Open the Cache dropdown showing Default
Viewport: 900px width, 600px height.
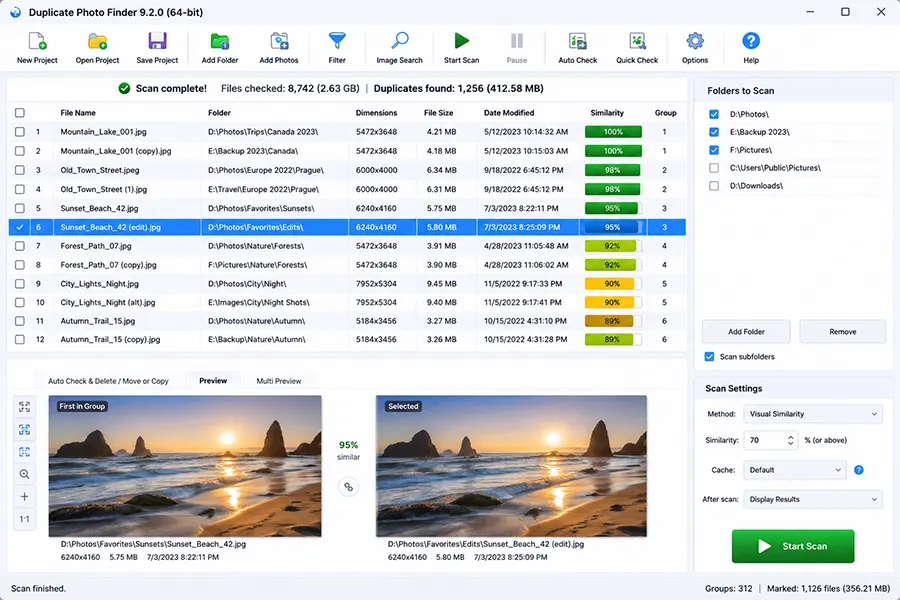tap(795, 470)
